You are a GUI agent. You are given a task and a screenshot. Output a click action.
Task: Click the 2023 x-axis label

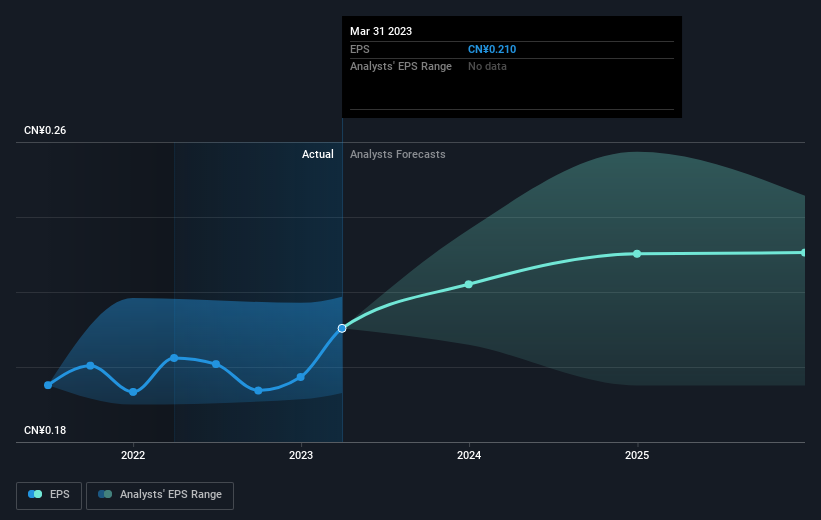[x=301, y=455]
